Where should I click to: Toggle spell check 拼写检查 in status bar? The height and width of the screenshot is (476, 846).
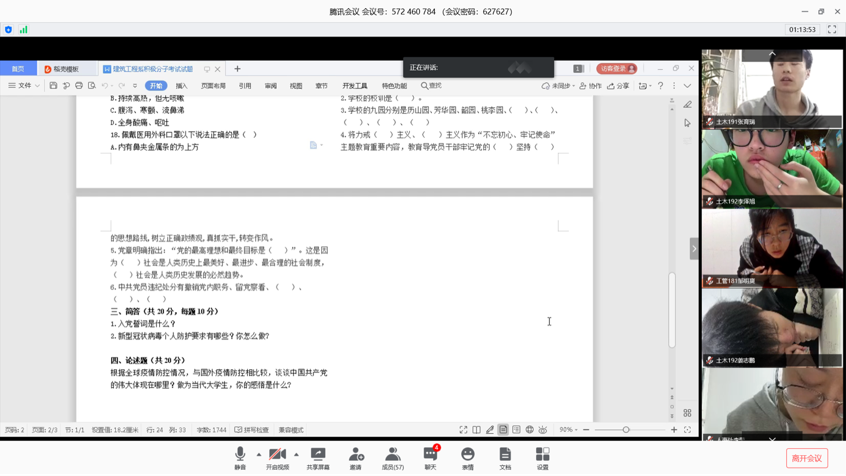point(252,430)
